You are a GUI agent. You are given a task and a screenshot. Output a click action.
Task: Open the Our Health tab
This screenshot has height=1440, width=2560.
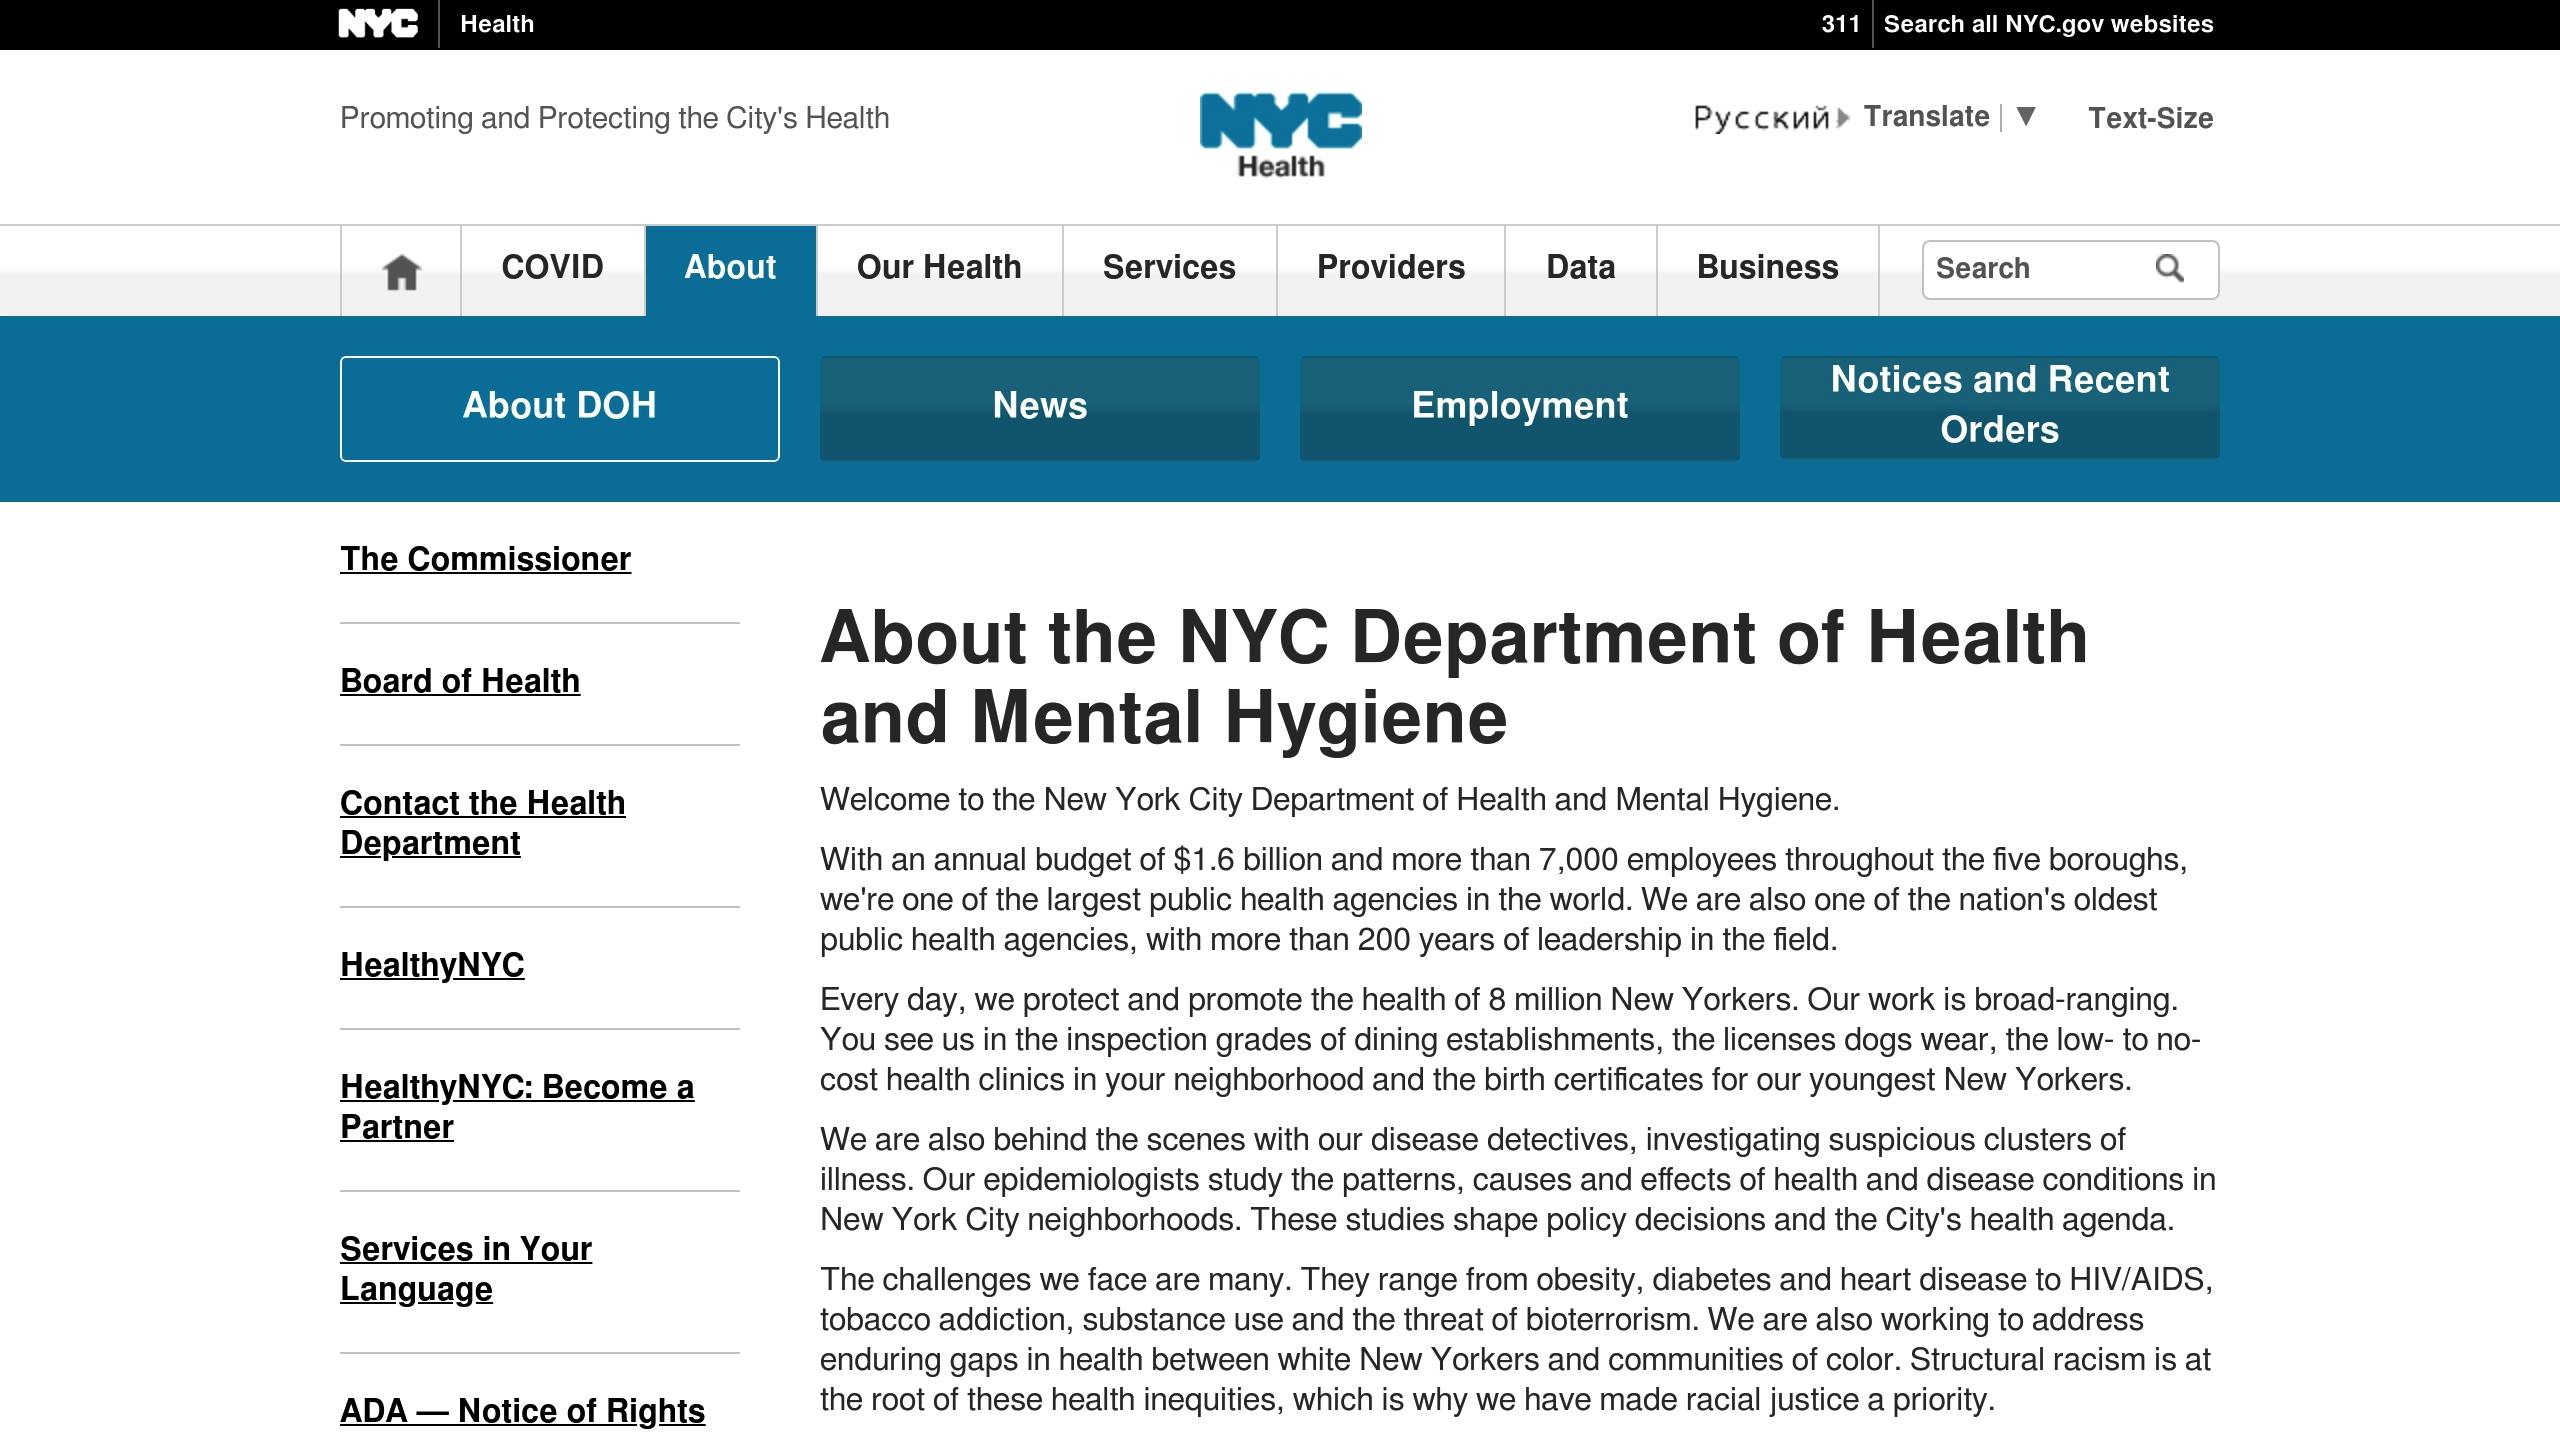point(939,268)
